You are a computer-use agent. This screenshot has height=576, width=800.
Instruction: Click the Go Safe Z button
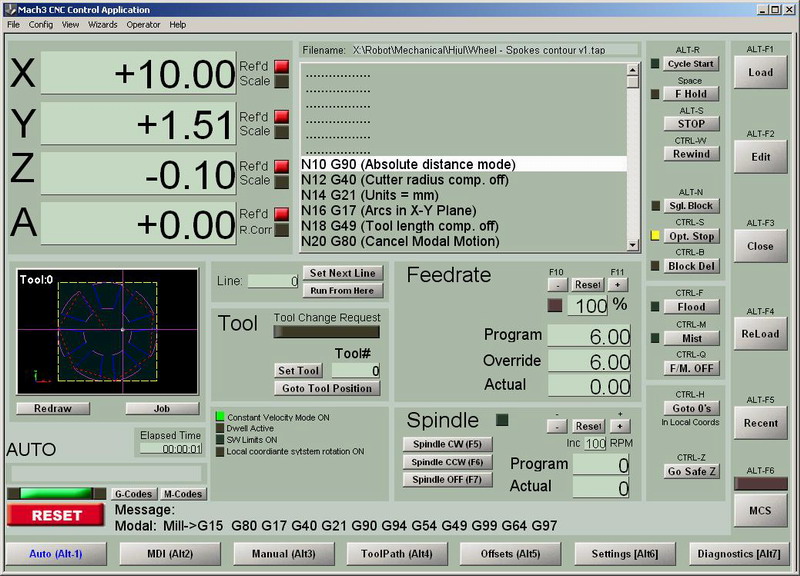tap(691, 471)
